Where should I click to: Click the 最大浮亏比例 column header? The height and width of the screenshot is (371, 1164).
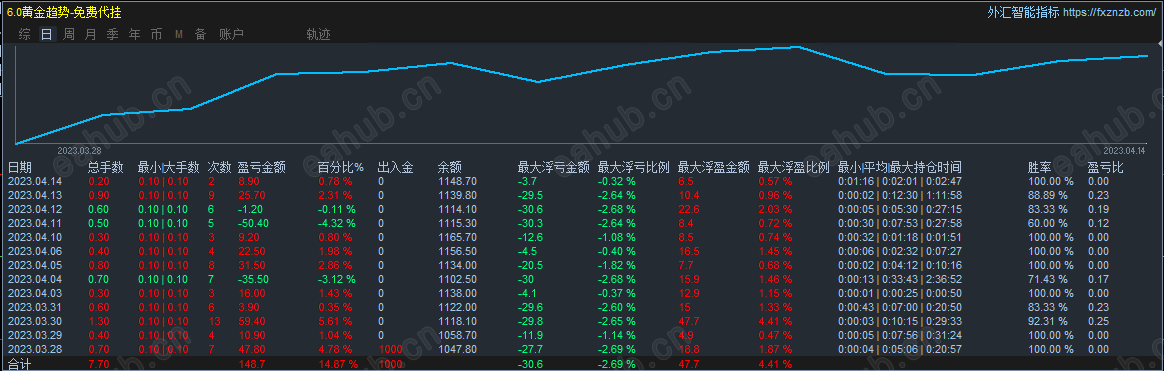(633, 168)
